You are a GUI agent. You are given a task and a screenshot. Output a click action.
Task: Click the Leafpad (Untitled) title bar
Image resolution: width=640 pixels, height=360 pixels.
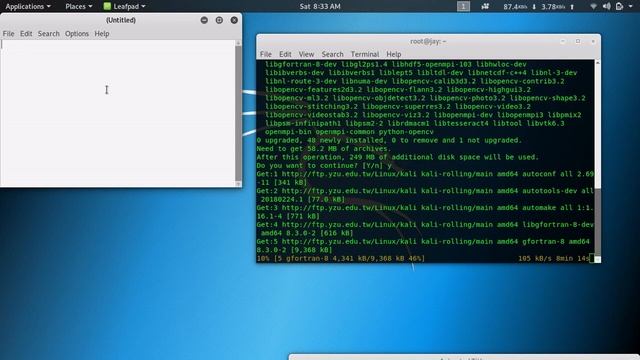tap(121, 20)
